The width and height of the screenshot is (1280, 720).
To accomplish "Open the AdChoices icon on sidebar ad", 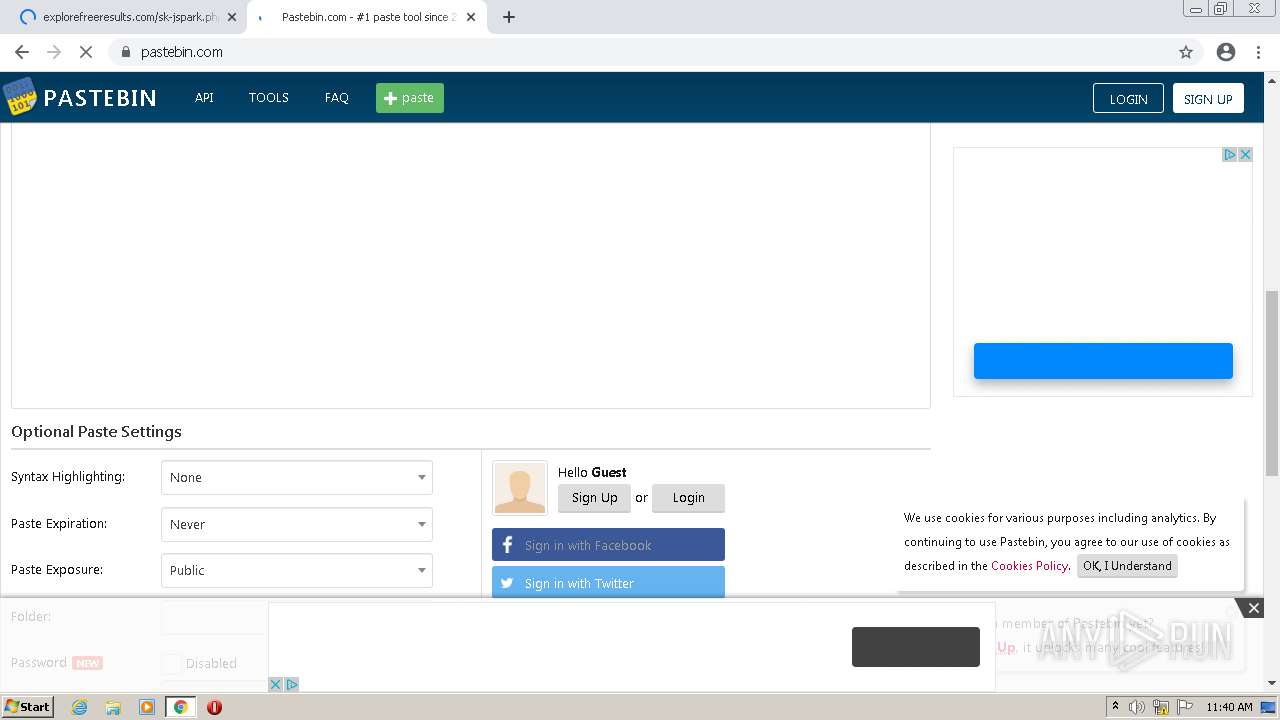I will (x=1231, y=154).
